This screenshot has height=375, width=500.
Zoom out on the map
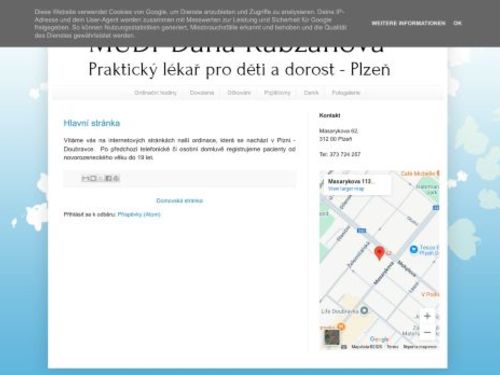tap(427, 332)
